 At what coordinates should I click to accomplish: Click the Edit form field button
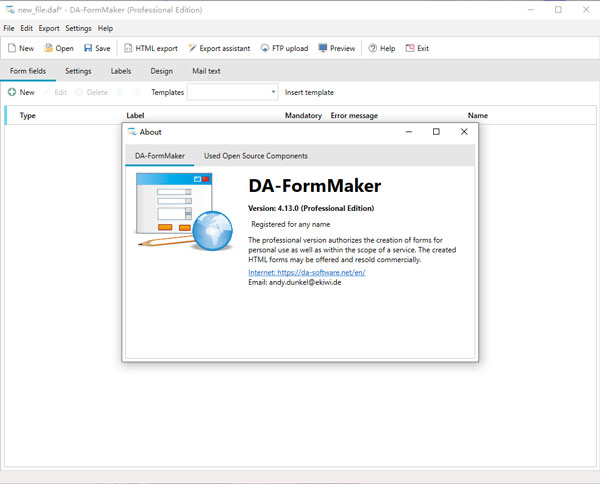(56, 92)
